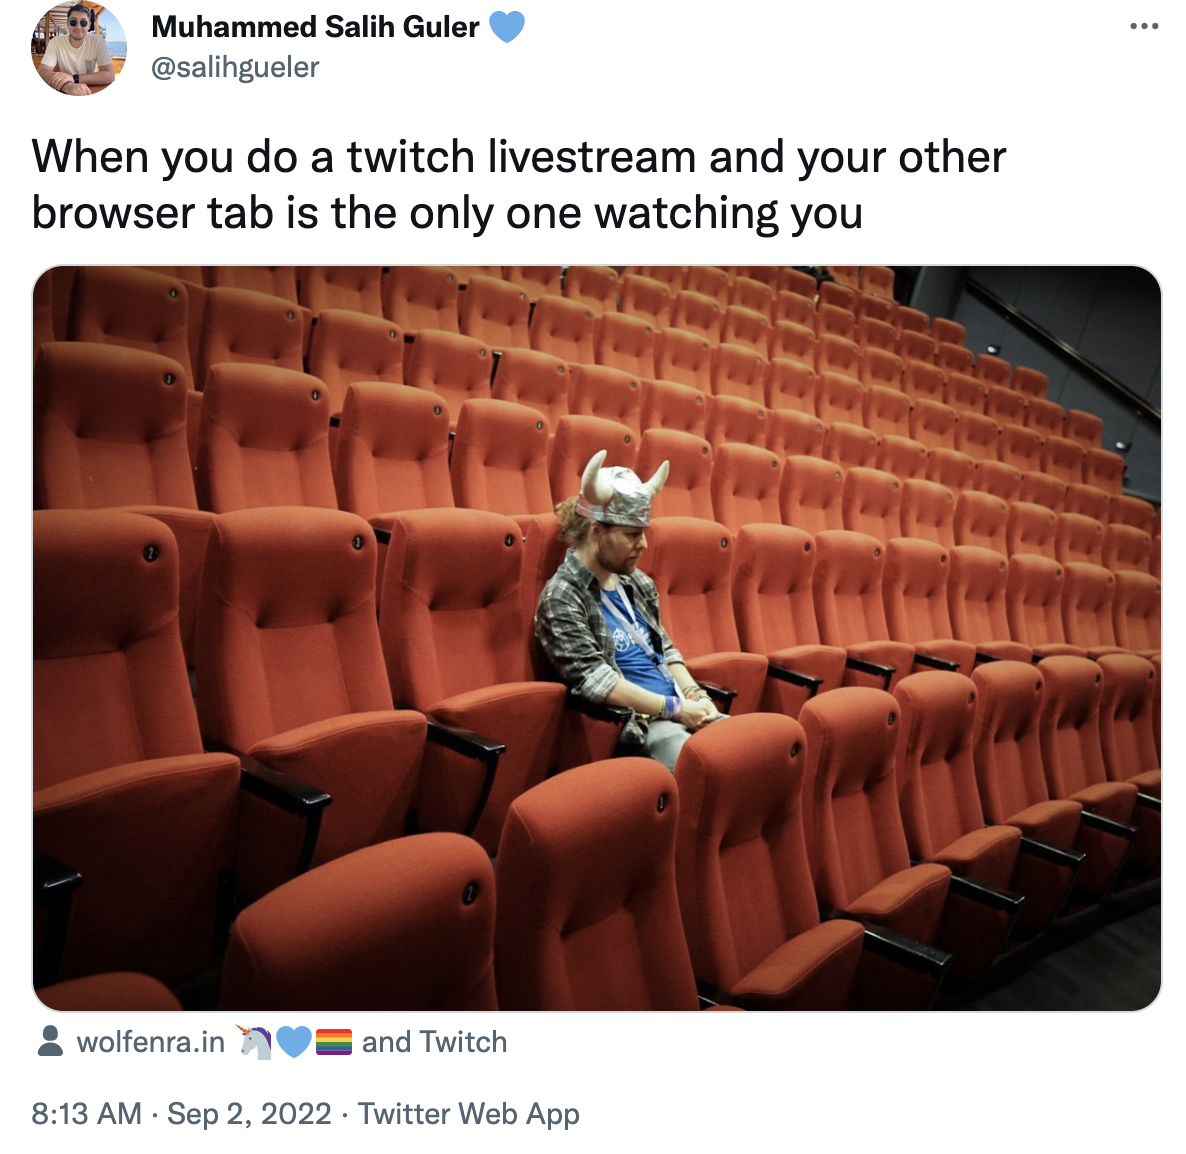Viewport: 1186px width, 1154px height.
Task: Visit the @salihgueler handle link
Action: pyautogui.click(x=235, y=67)
